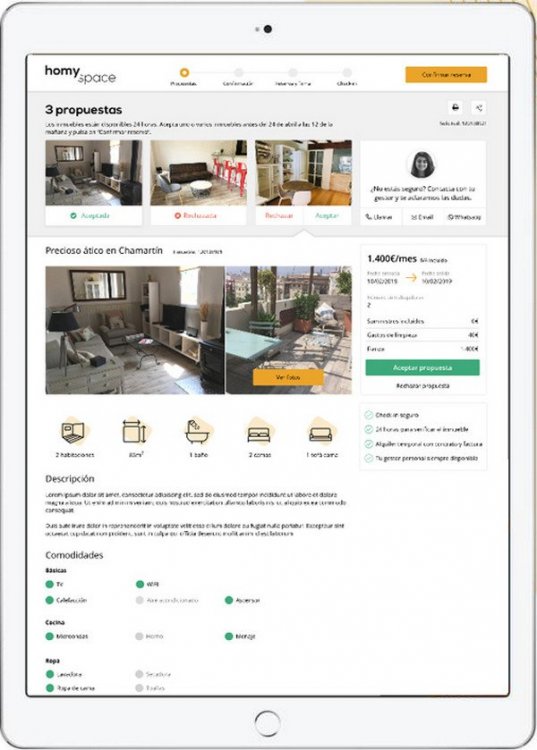Click the sofa cama icon
The image size is (537, 750).
pyautogui.click(x=321, y=431)
